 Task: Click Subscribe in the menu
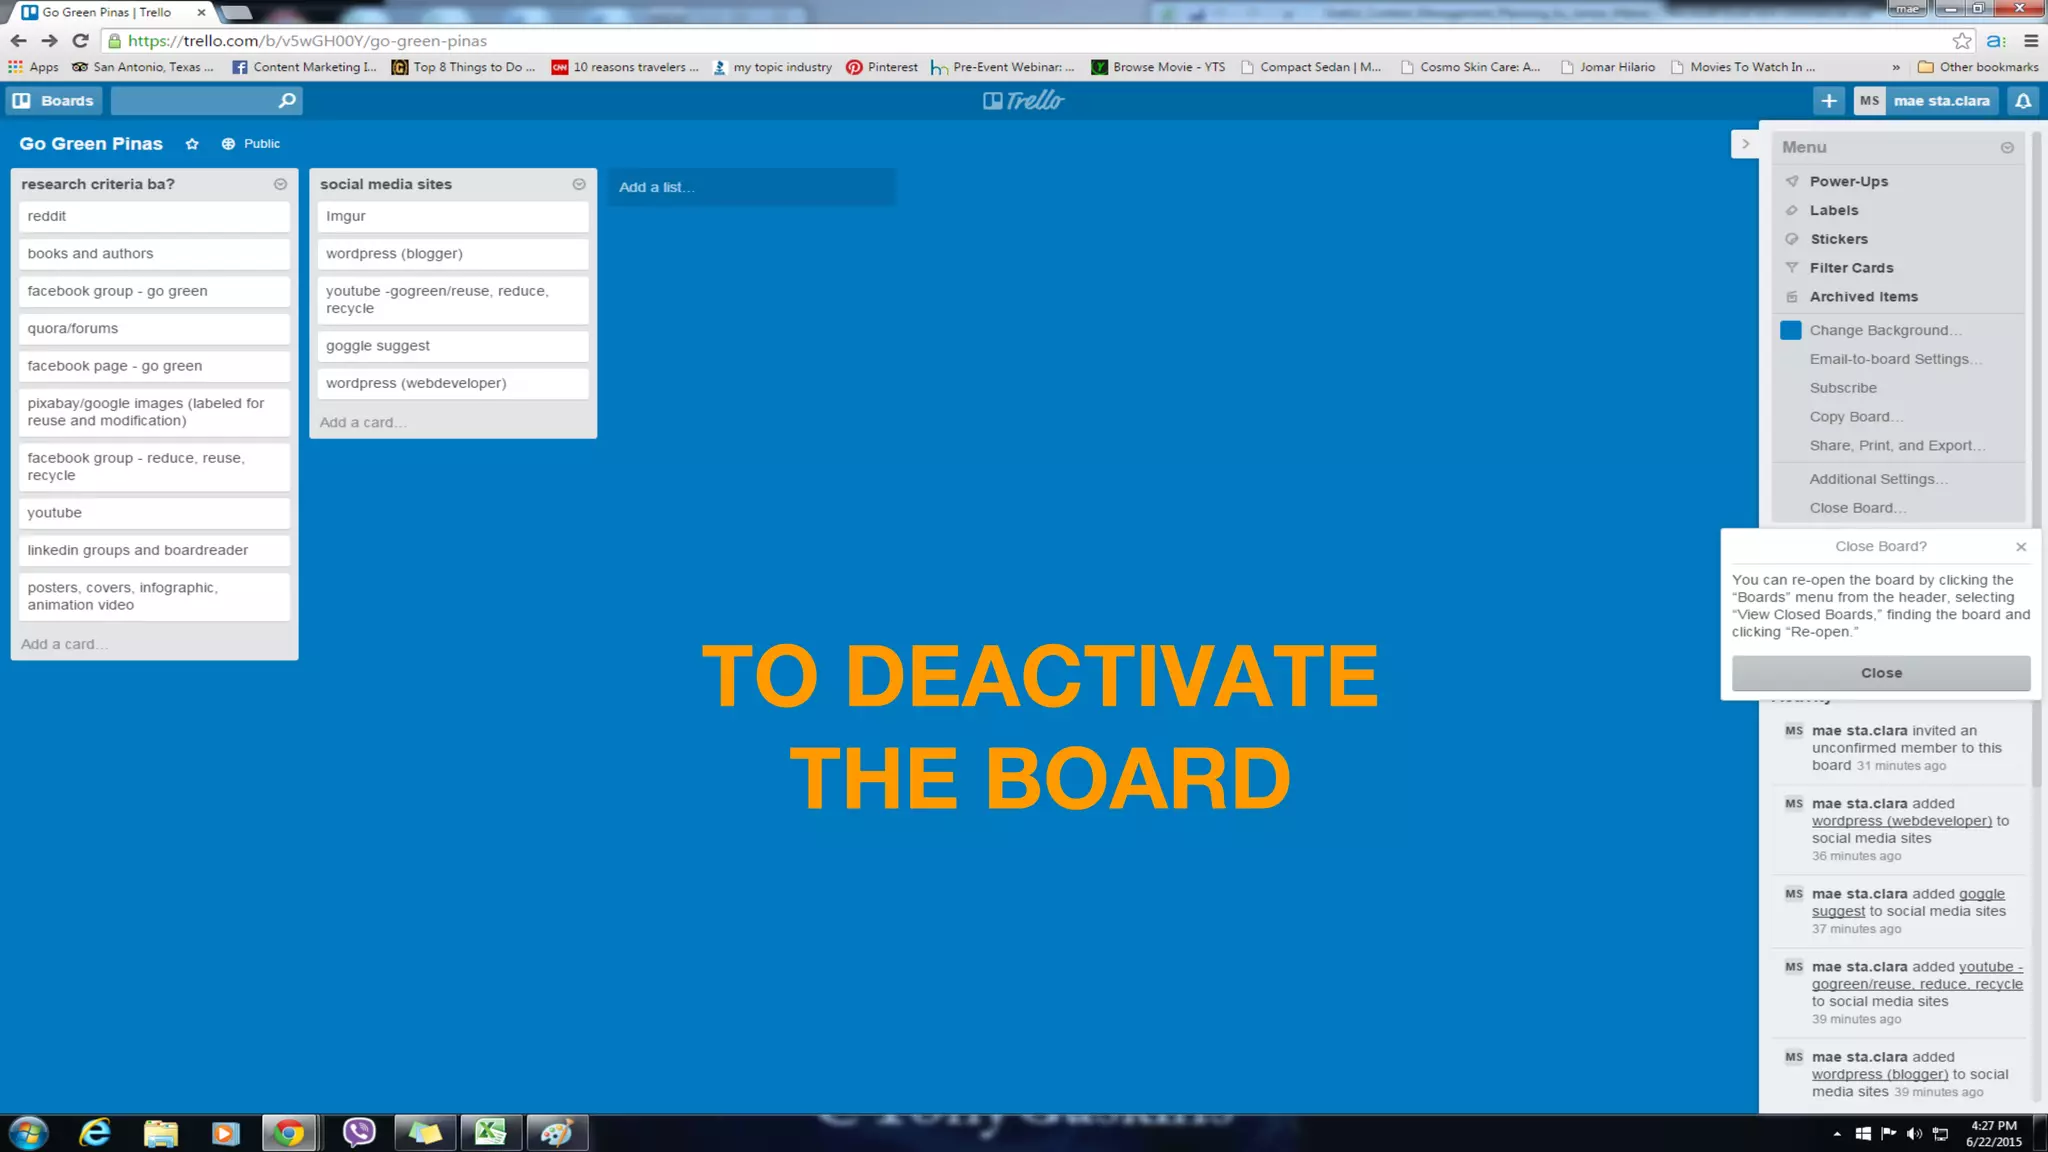[x=1843, y=388]
